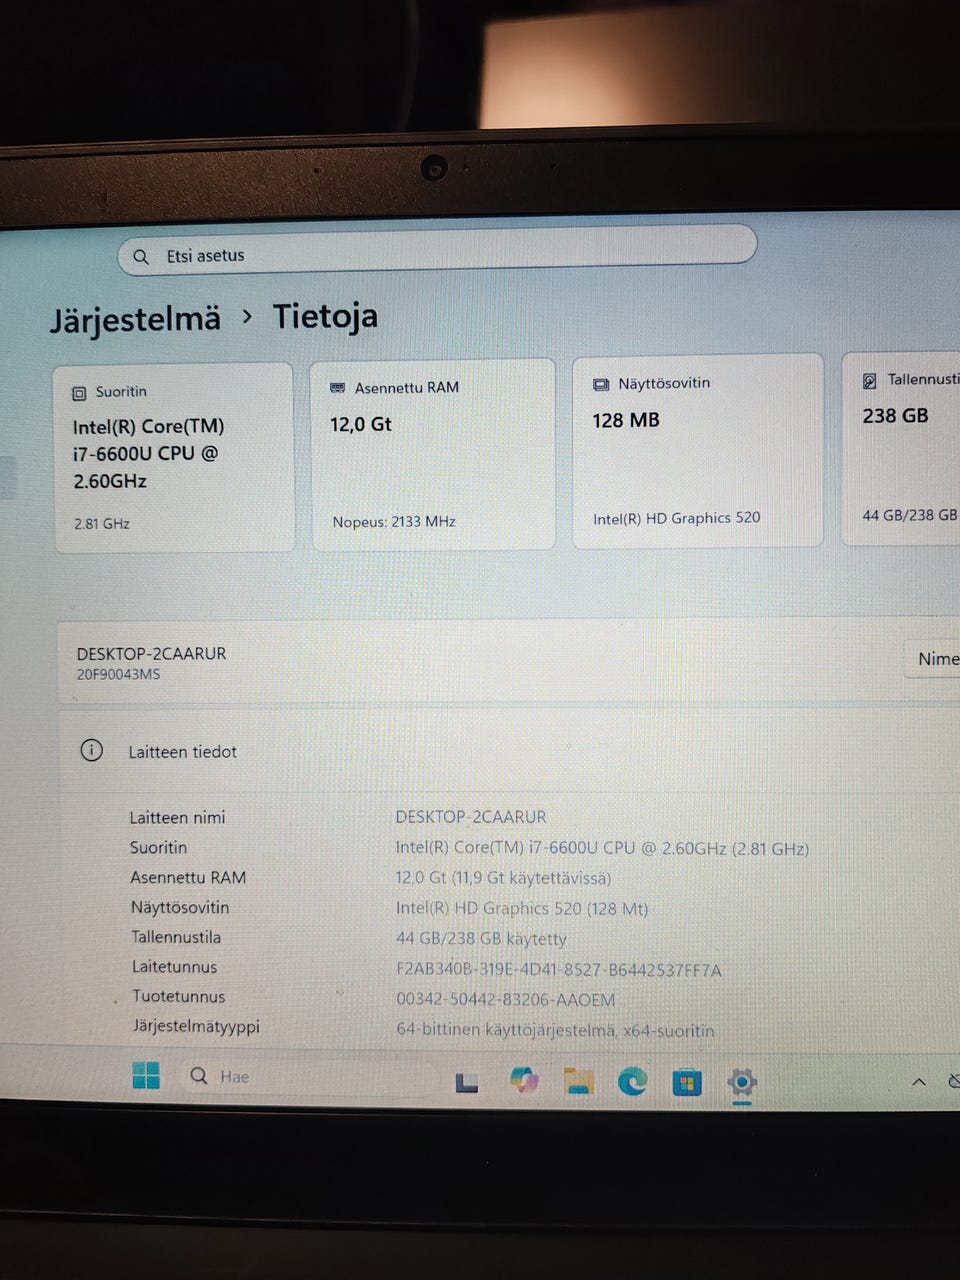Click the value 12,0 Gt (11,9 Gt käytettävissä)

tap(503, 878)
